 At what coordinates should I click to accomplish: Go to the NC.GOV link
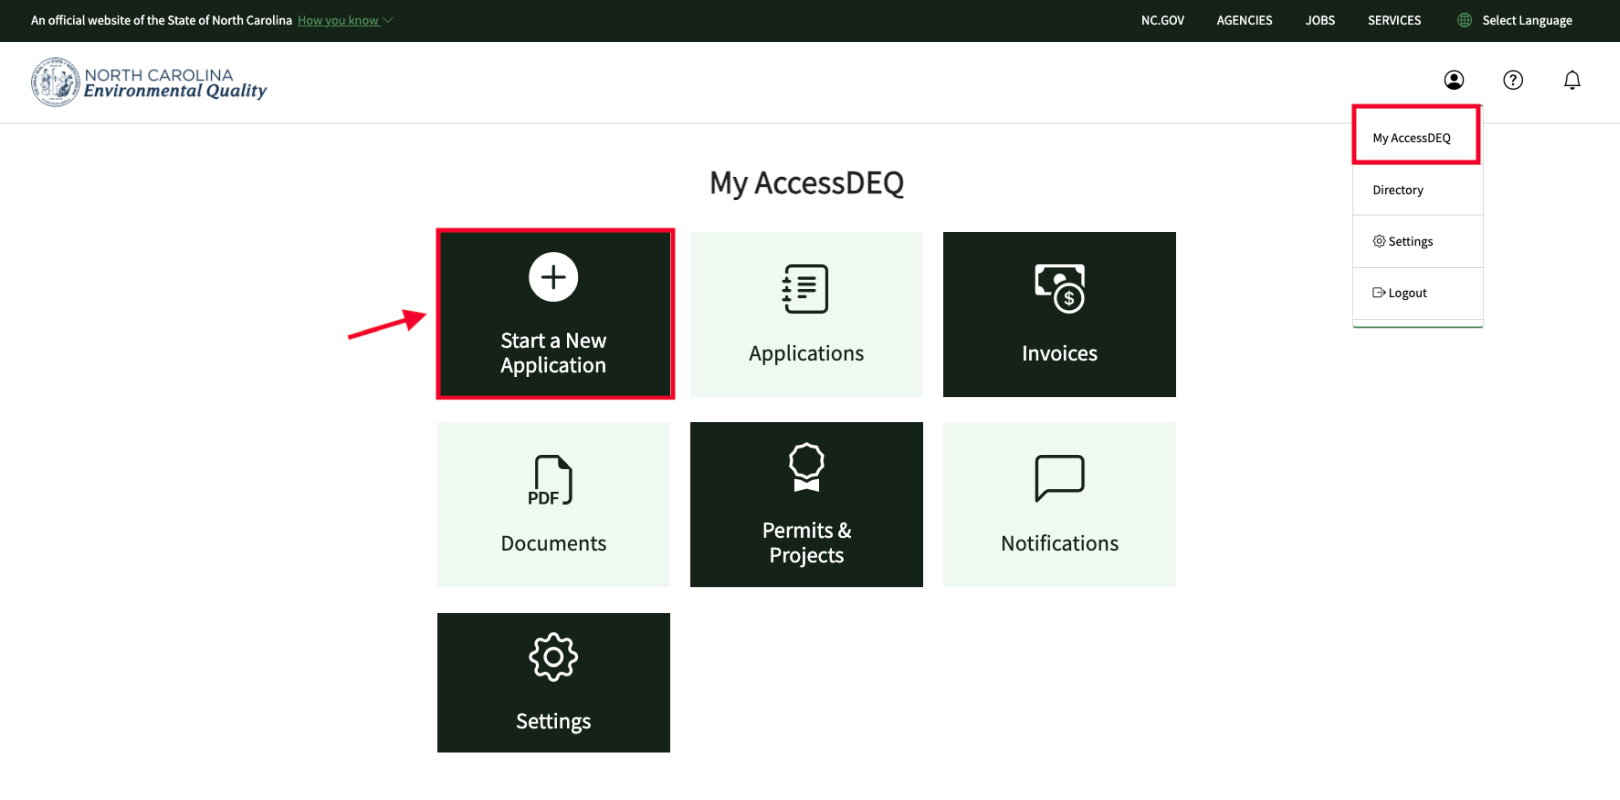pos(1162,20)
